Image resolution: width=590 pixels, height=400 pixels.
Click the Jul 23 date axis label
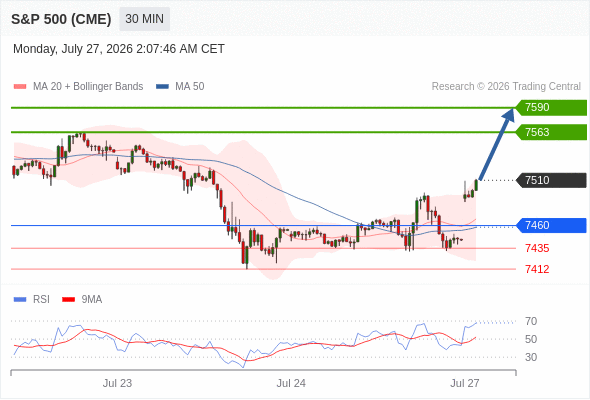click(x=117, y=383)
